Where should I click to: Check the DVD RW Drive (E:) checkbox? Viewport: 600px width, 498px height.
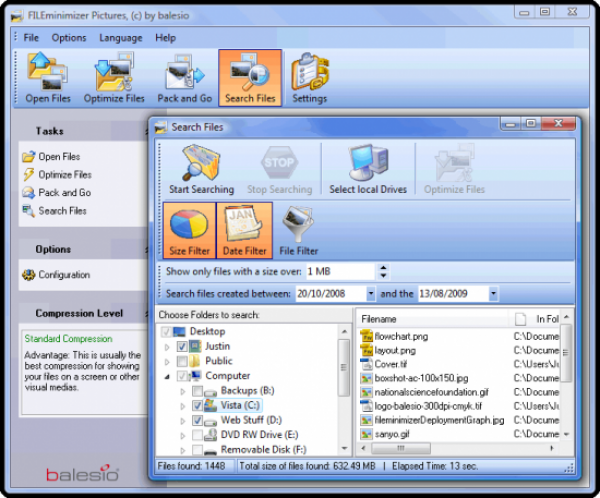tap(197, 435)
